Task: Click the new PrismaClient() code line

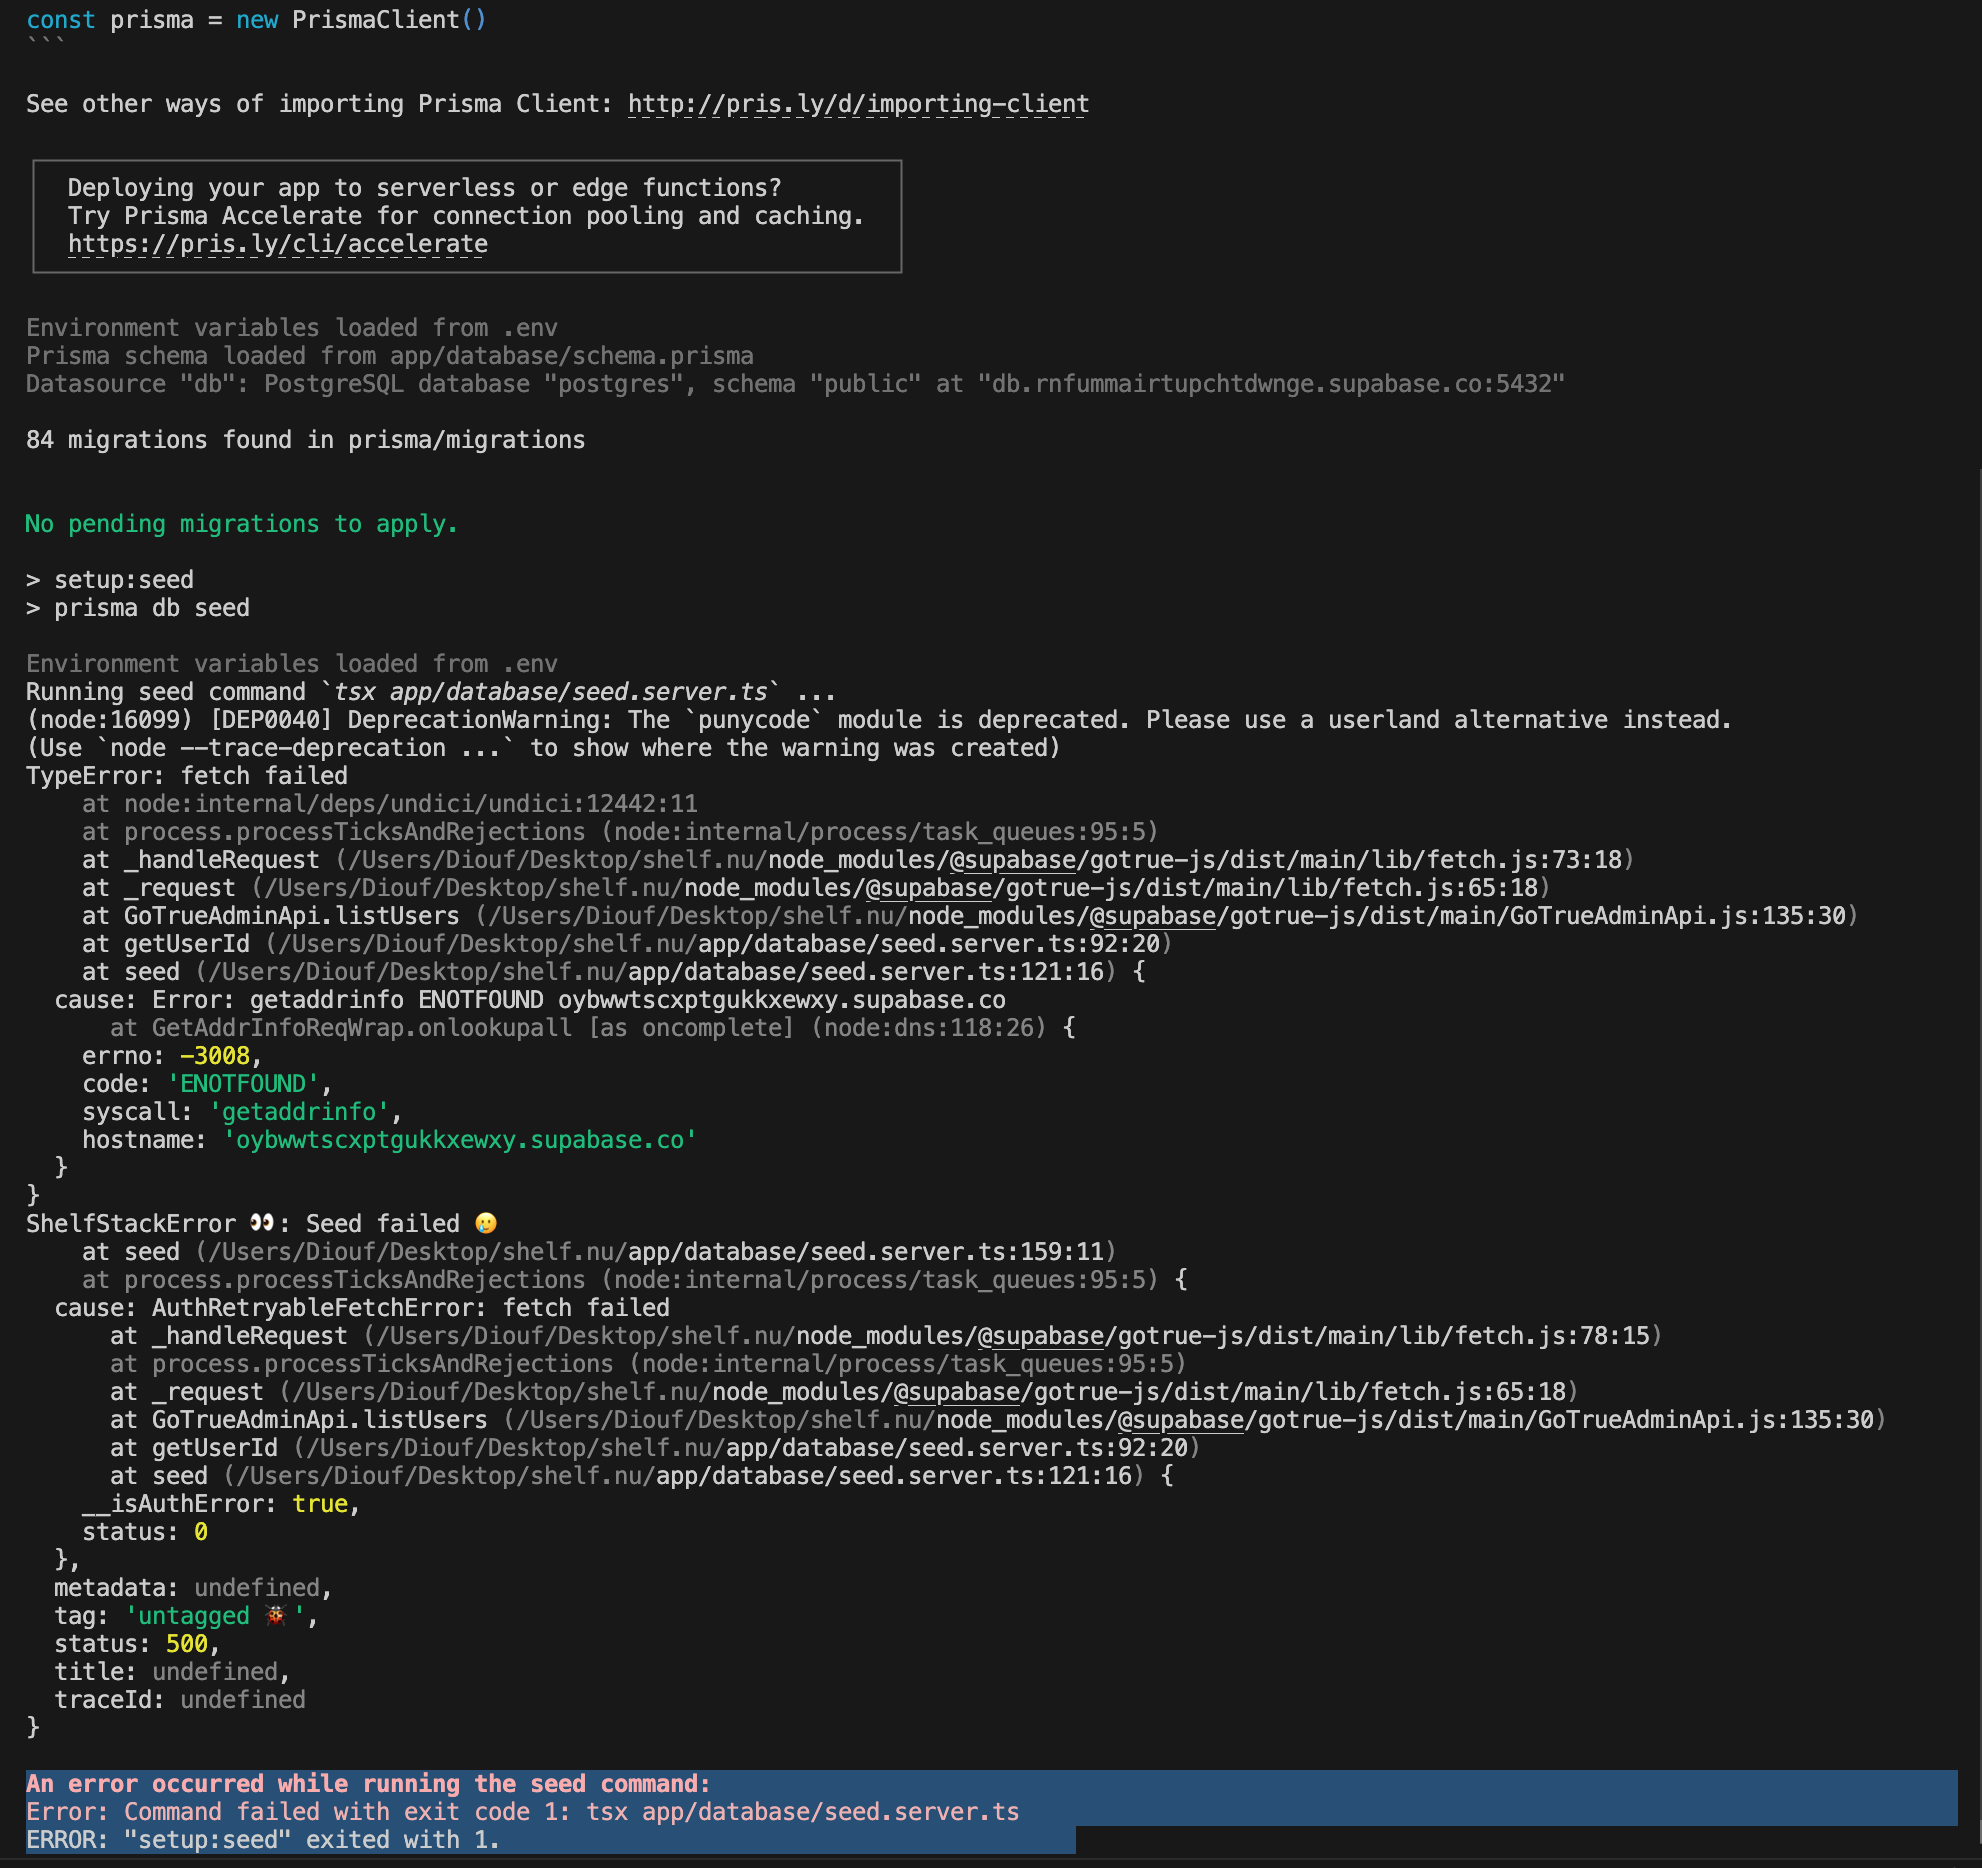Action: [255, 19]
